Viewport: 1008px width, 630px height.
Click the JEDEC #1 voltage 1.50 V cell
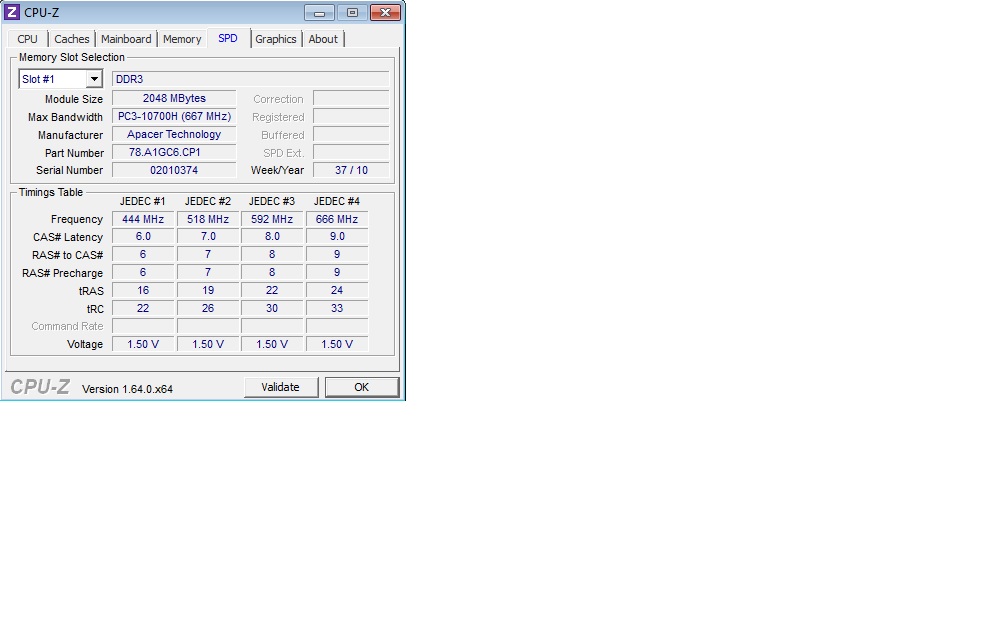pyautogui.click(x=143, y=345)
